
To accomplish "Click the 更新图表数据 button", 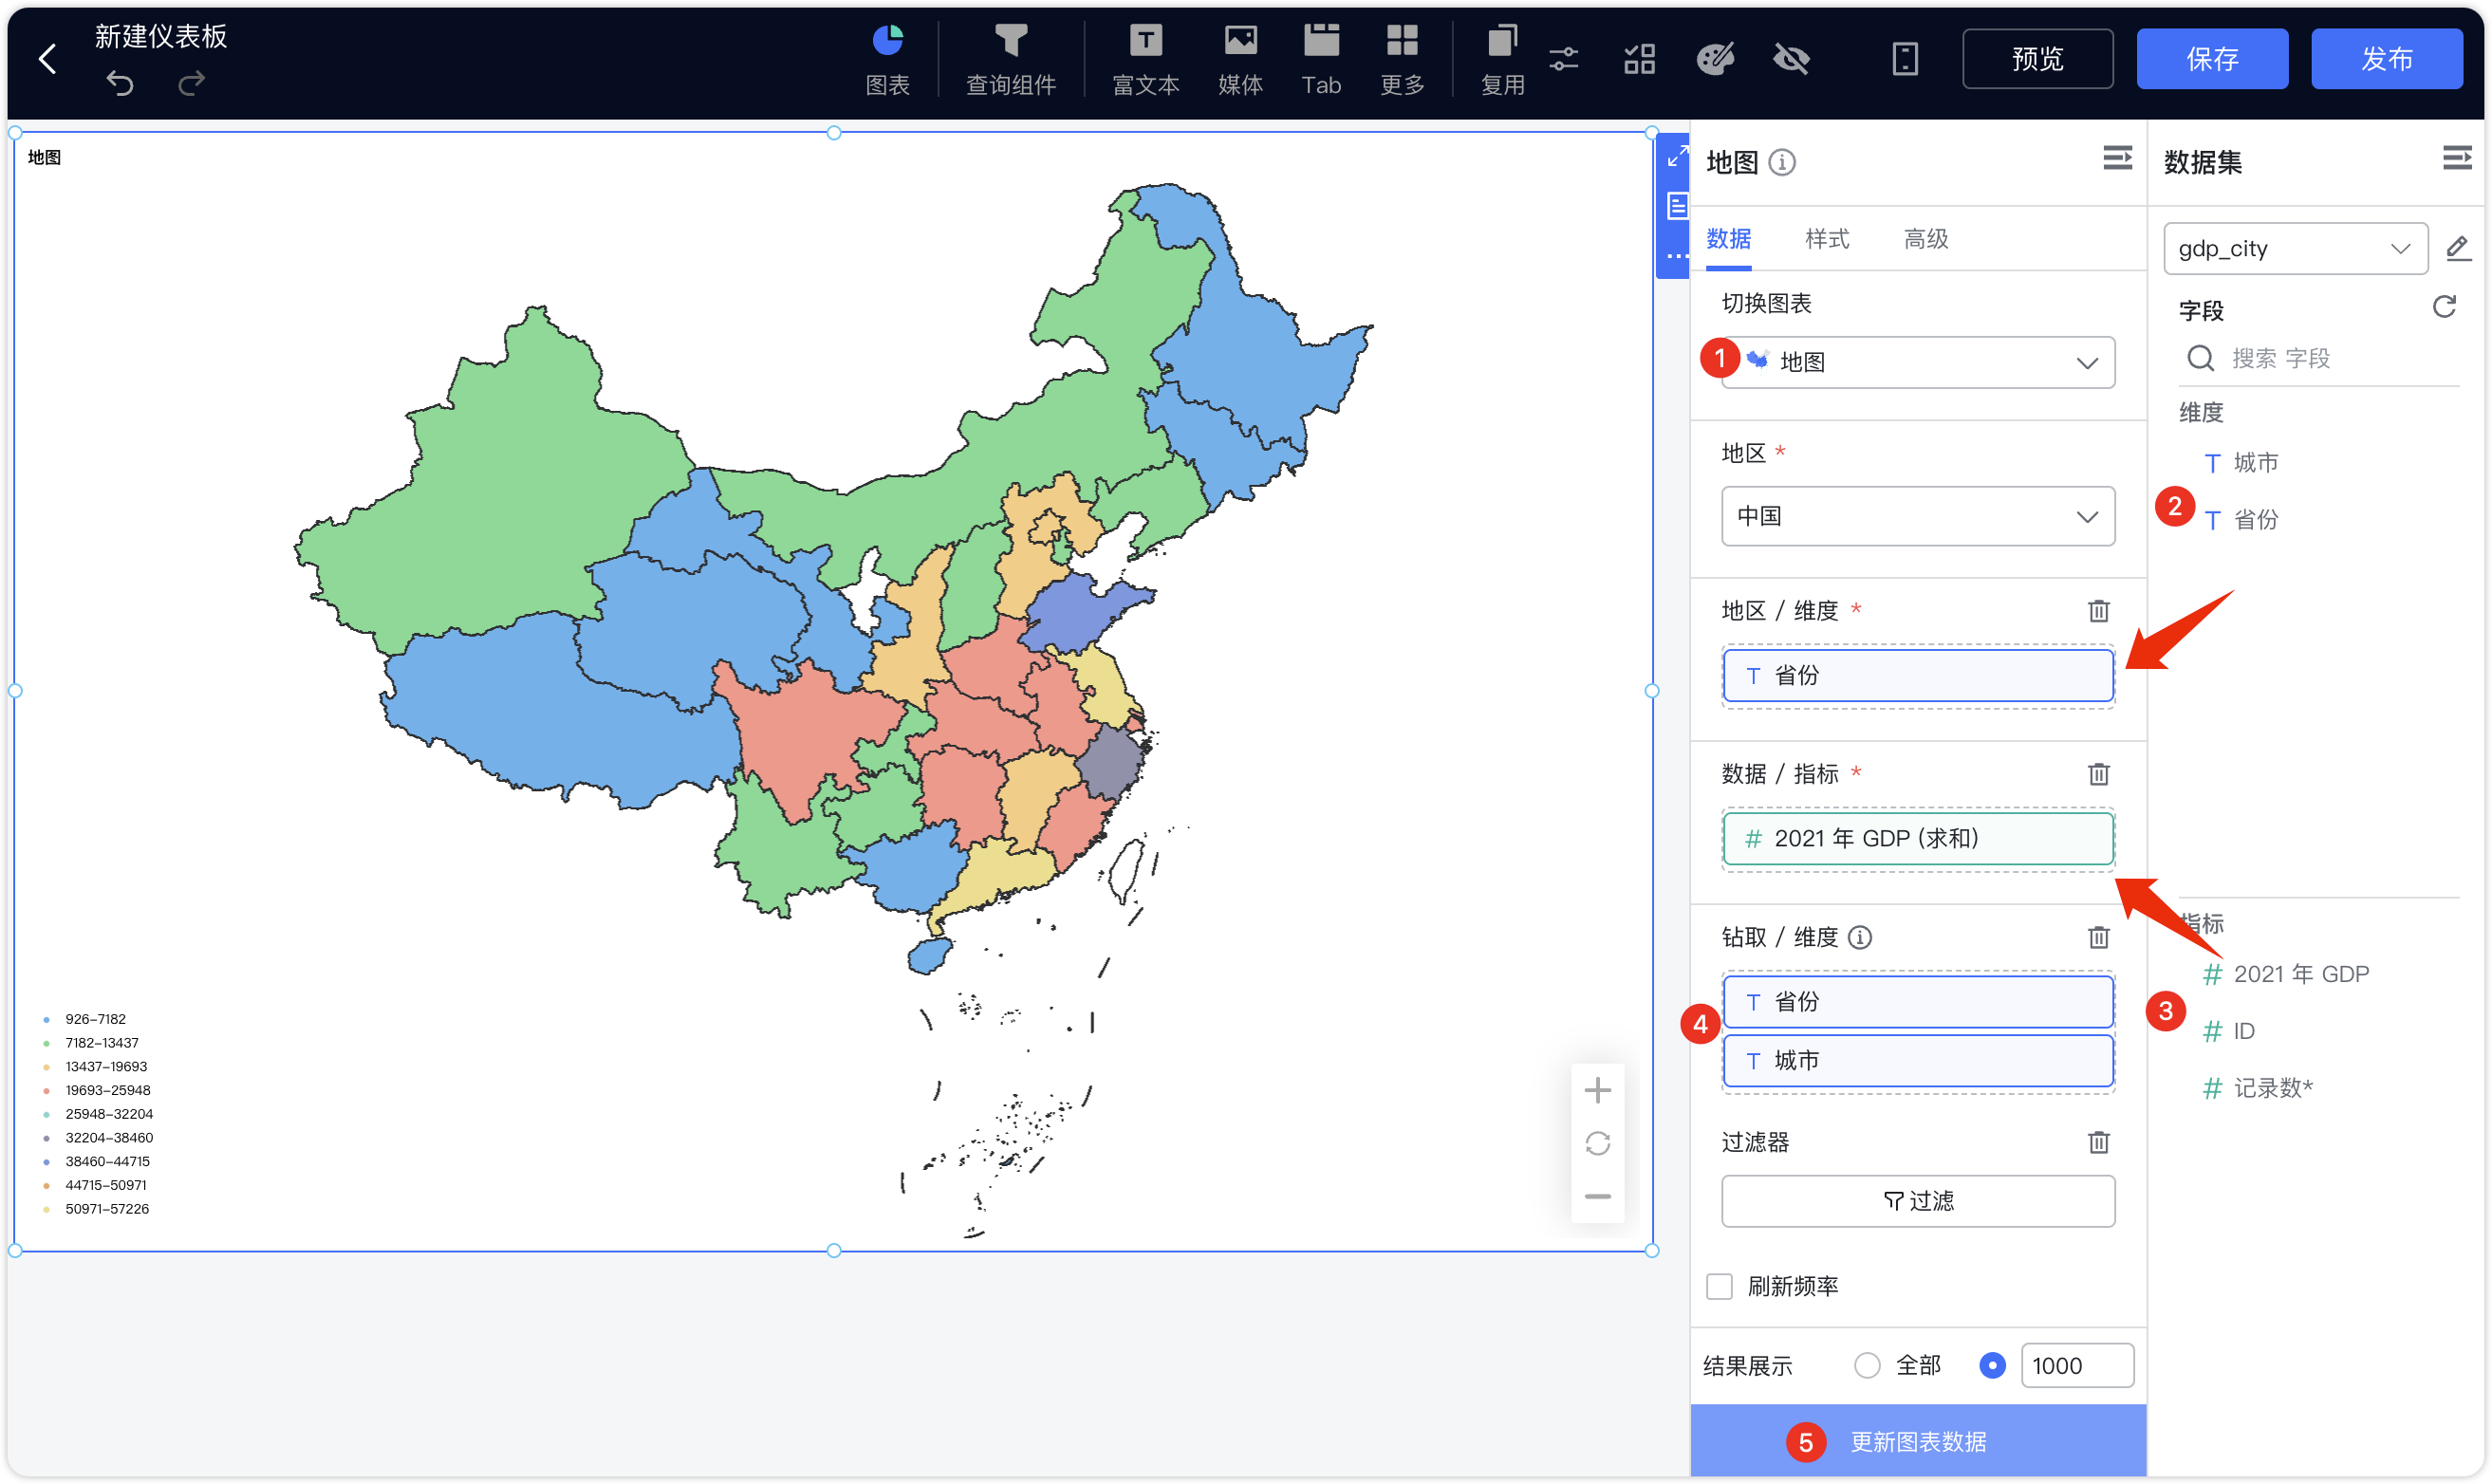I will (1917, 1442).
